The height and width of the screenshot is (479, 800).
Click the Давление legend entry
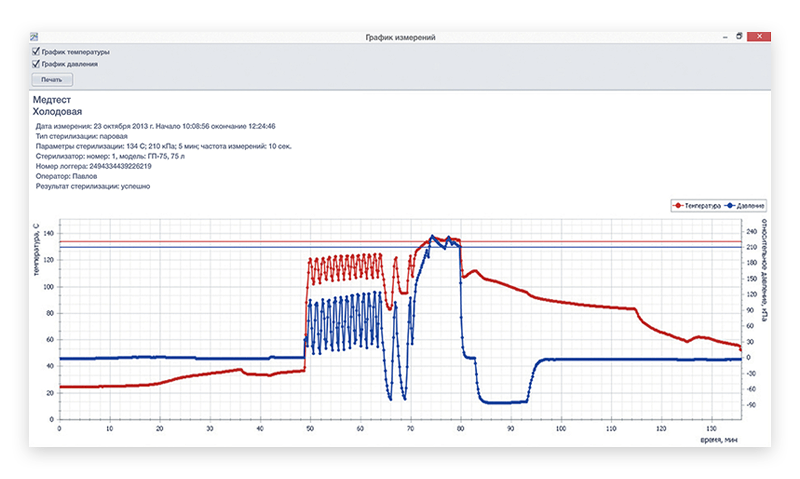(745, 206)
